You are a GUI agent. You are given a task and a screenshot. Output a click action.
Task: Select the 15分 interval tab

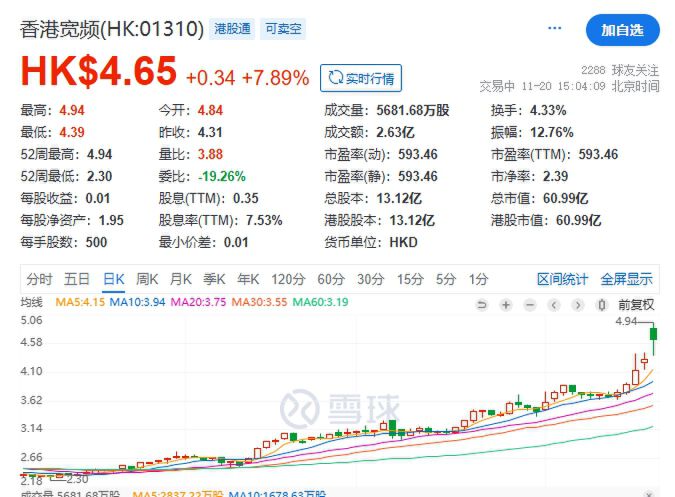pos(410,279)
